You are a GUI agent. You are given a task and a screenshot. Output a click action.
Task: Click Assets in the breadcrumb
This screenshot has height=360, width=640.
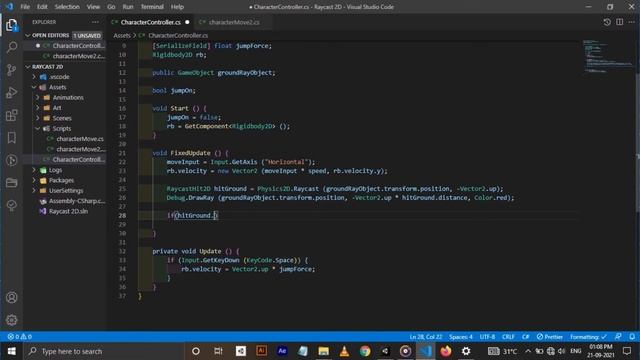pos(122,36)
